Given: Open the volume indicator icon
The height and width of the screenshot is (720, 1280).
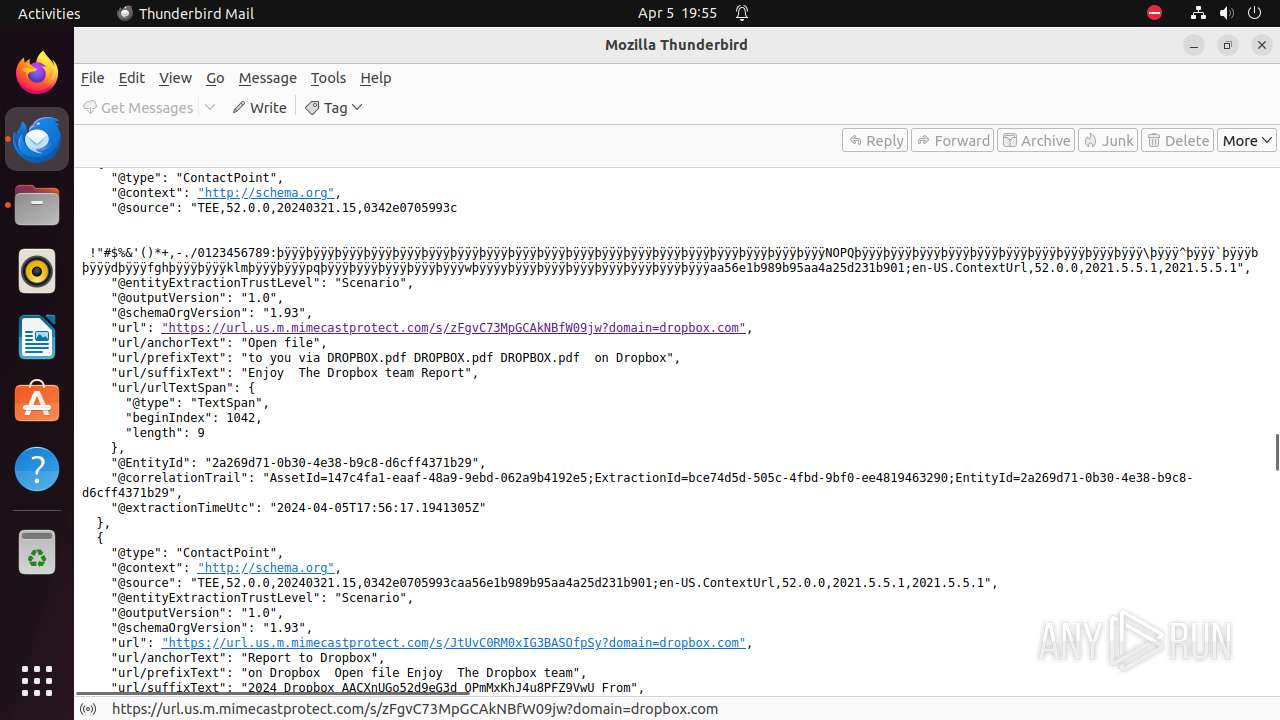Looking at the screenshot, I should pyautogui.click(x=1226, y=13).
